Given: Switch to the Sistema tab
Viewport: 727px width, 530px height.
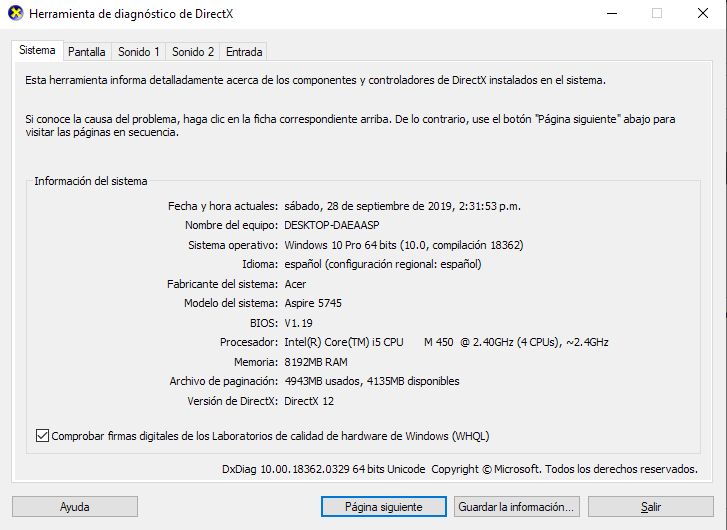Looking at the screenshot, I should click(37, 50).
